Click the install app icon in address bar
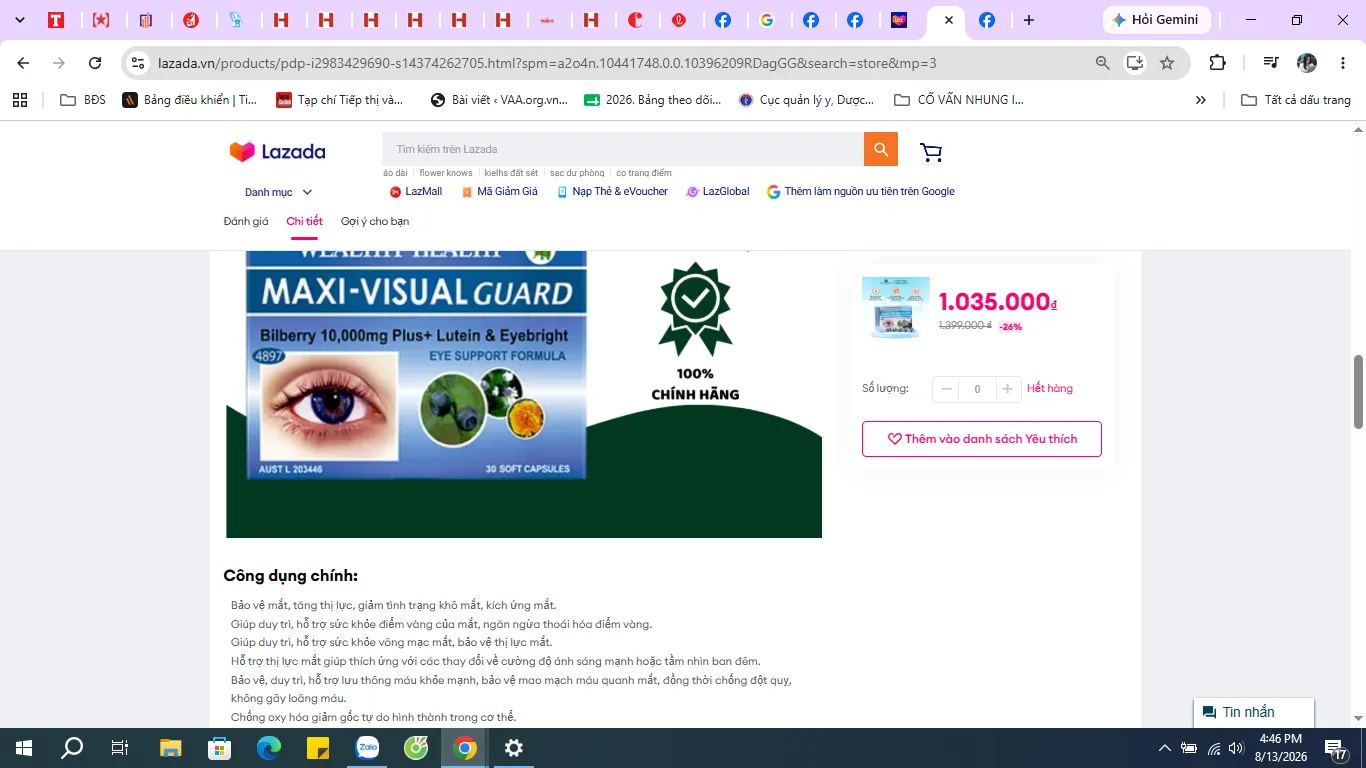This screenshot has width=1366, height=768. click(1135, 63)
